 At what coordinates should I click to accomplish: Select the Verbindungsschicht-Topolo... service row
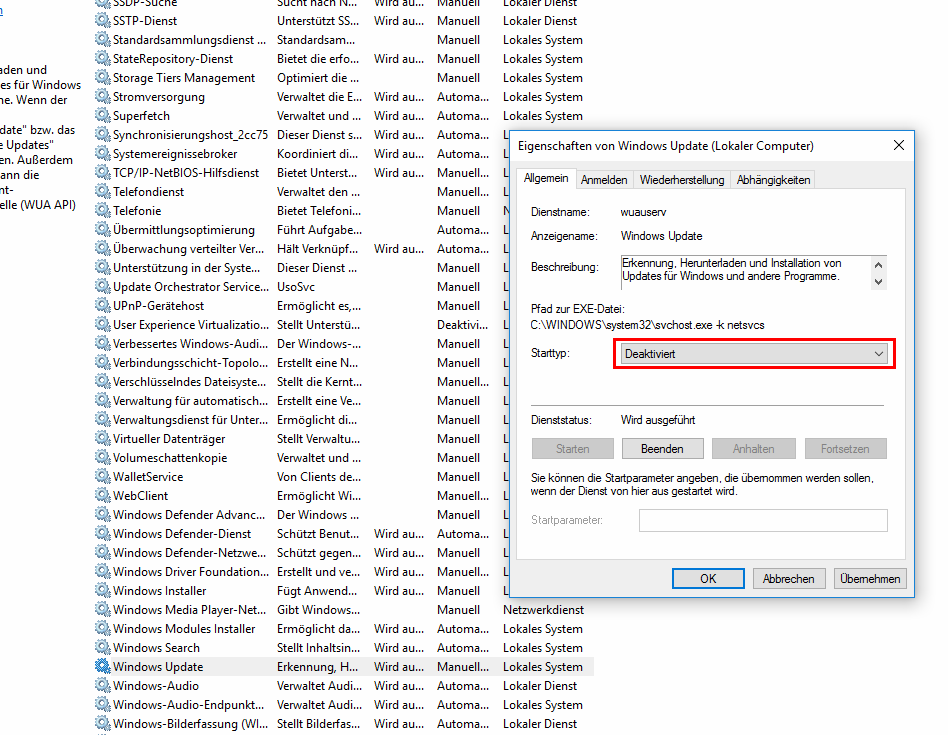pyautogui.click(x=301, y=363)
